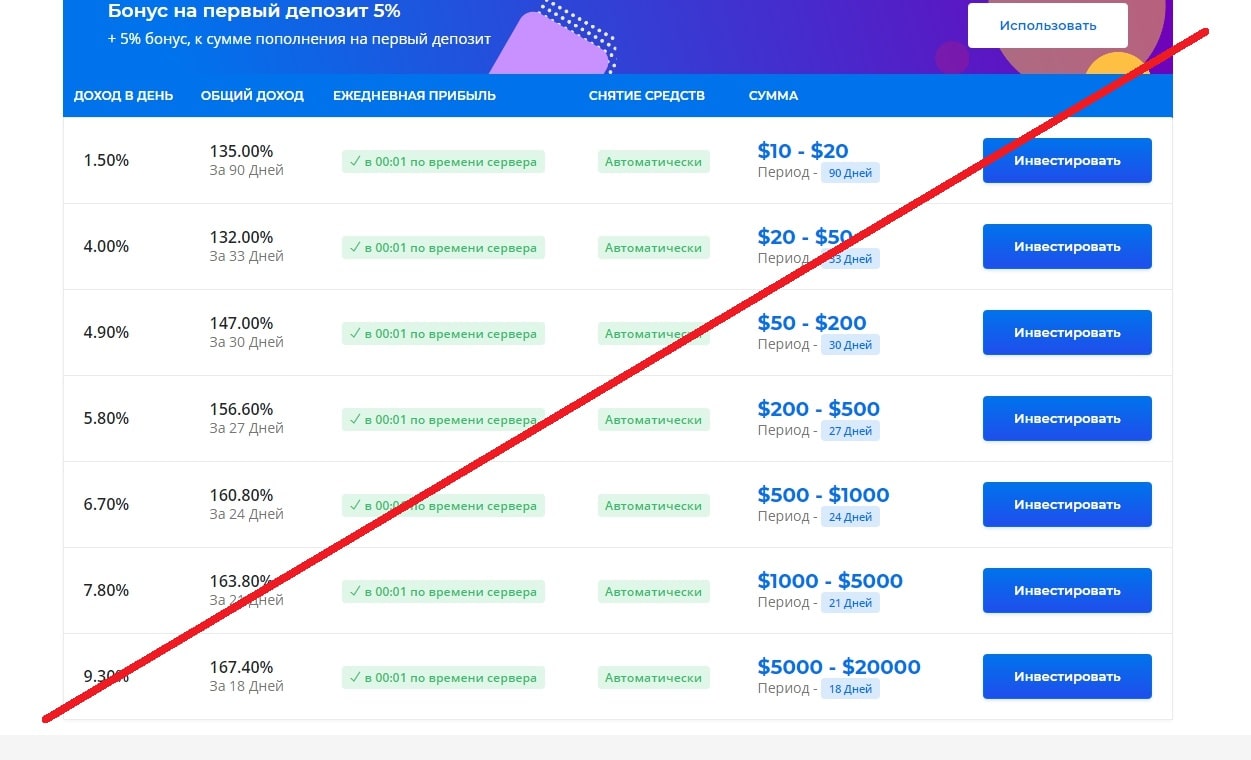Click server time checkmark badge in 9.30% row
1251x760 pixels.
click(443, 678)
